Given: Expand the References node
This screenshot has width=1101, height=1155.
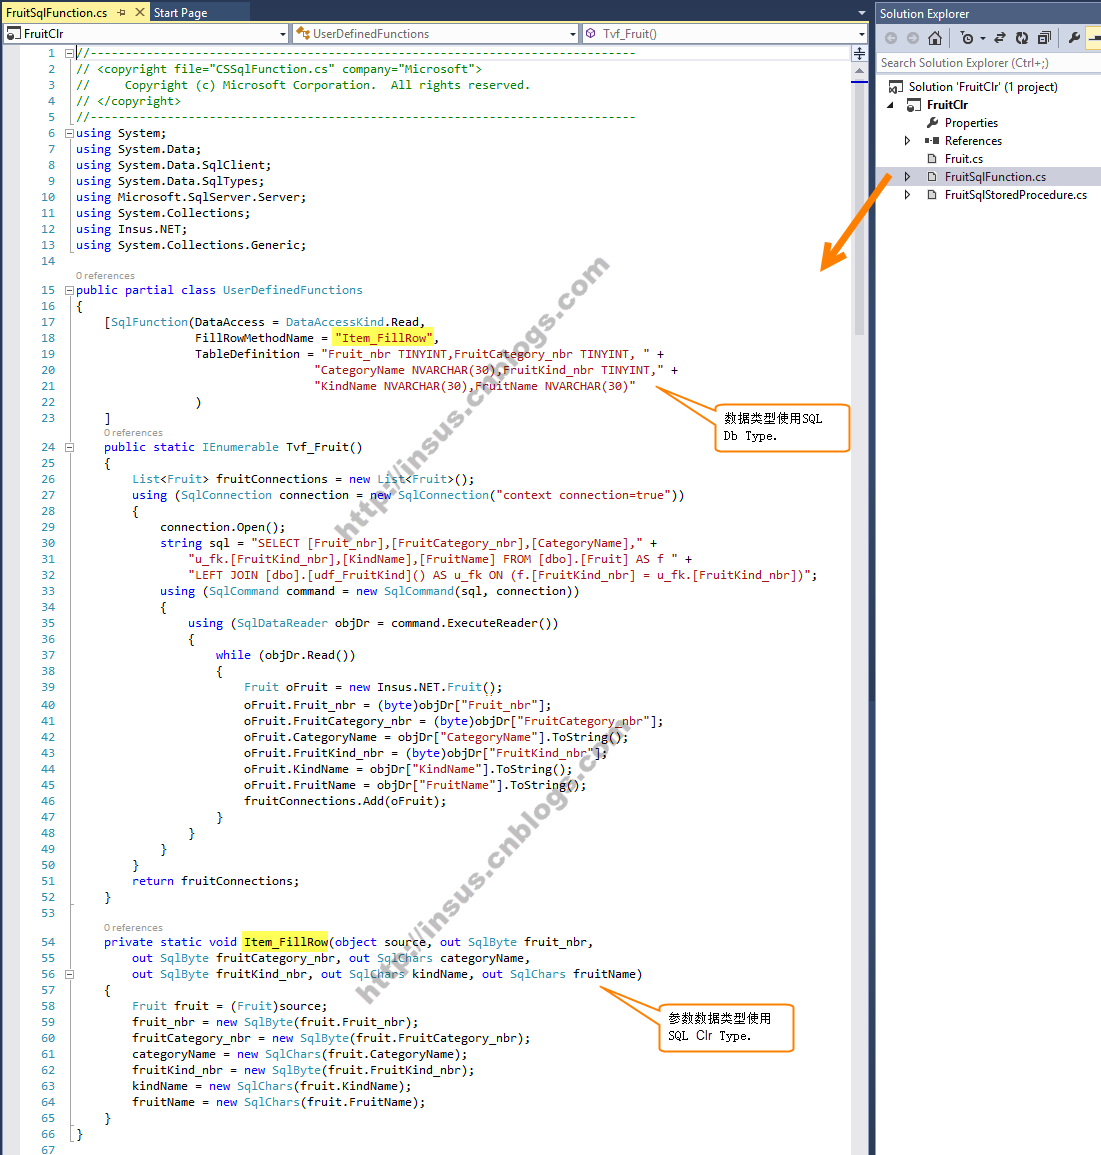Looking at the screenshot, I should point(907,141).
